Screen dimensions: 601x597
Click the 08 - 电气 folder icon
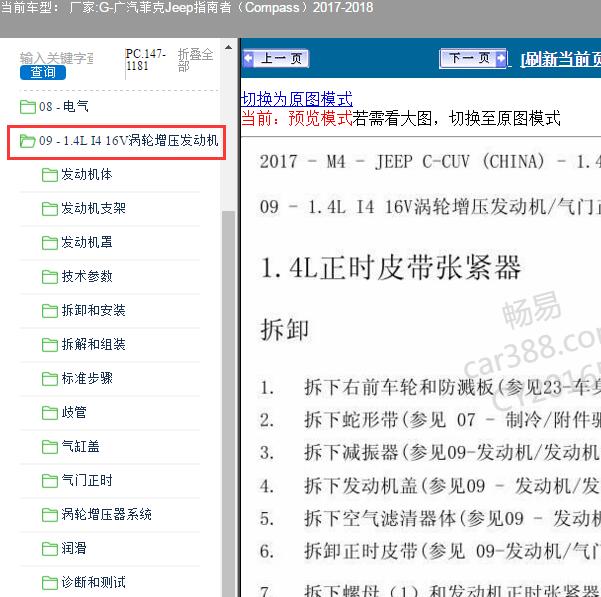click(28, 107)
